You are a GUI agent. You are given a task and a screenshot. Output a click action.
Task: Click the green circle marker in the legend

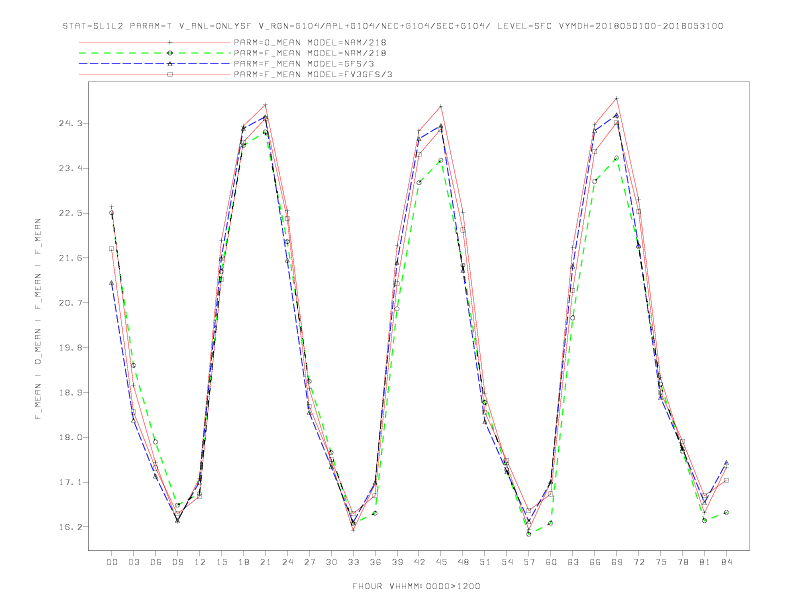coord(170,53)
